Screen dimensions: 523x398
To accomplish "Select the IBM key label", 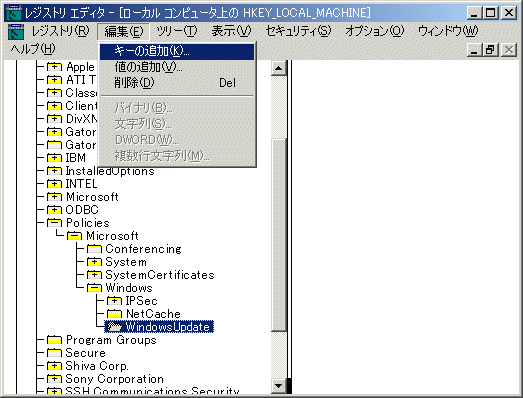I will pyautogui.click(x=76, y=158).
